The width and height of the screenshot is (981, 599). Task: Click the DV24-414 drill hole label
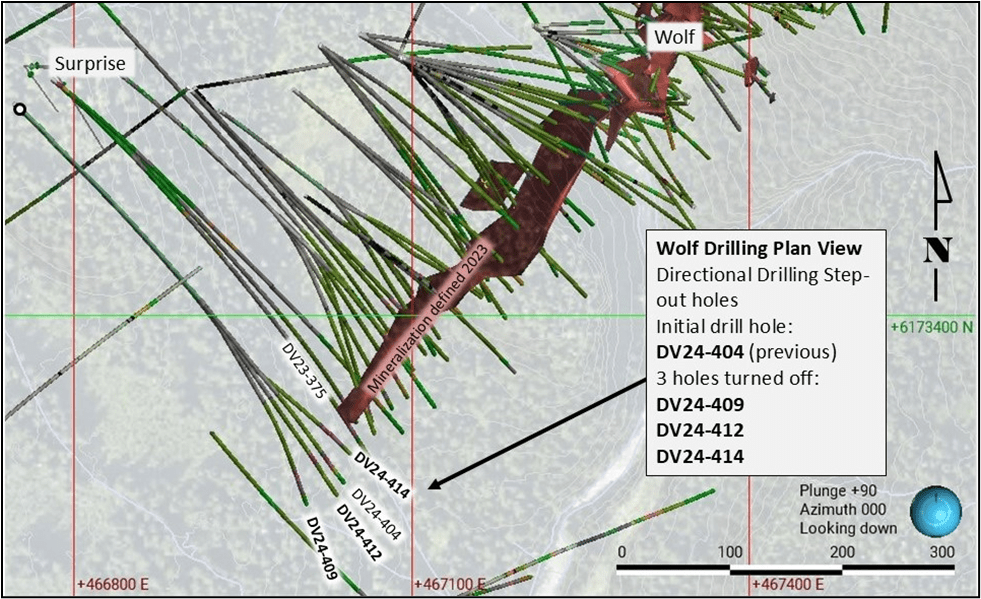[x=382, y=470]
